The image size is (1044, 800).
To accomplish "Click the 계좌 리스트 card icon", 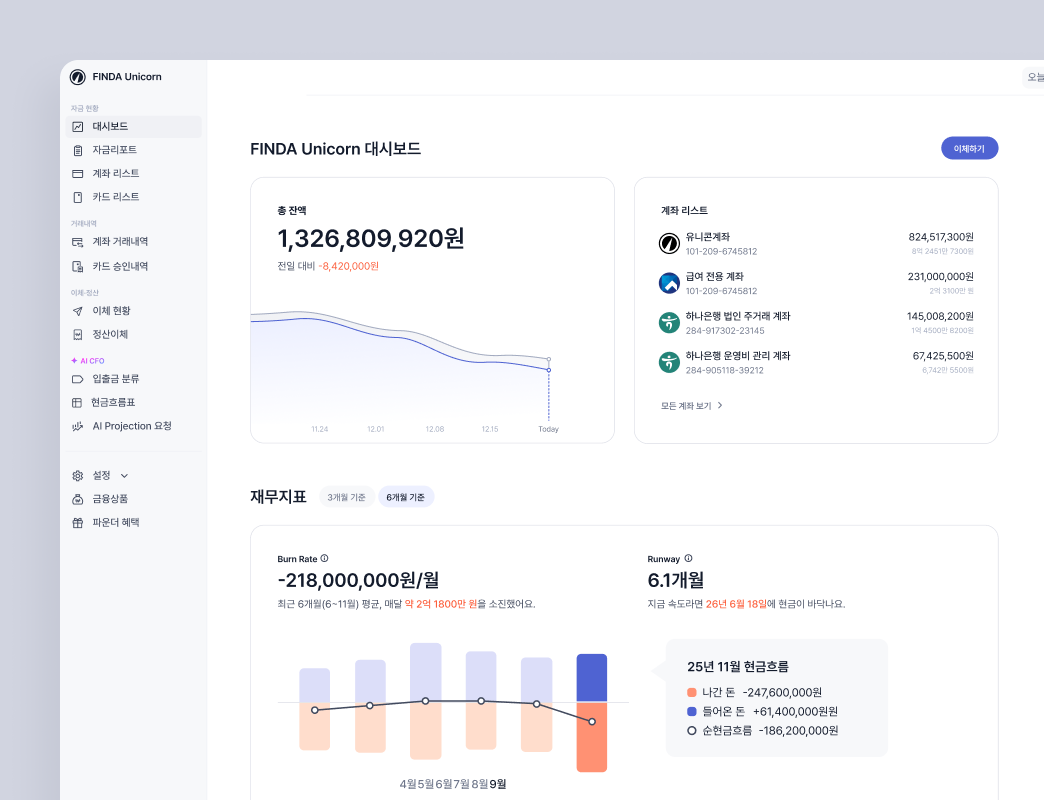I will pyautogui.click(x=78, y=174).
